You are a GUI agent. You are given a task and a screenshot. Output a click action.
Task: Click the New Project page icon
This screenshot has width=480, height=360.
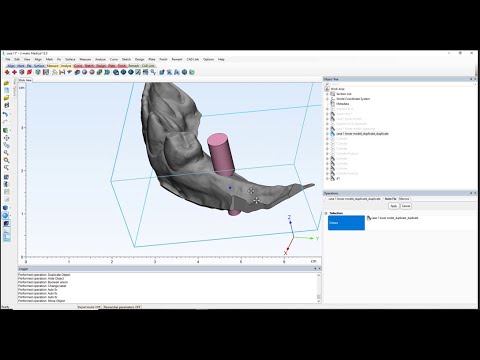pyautogui.click(x=6, y=90)
